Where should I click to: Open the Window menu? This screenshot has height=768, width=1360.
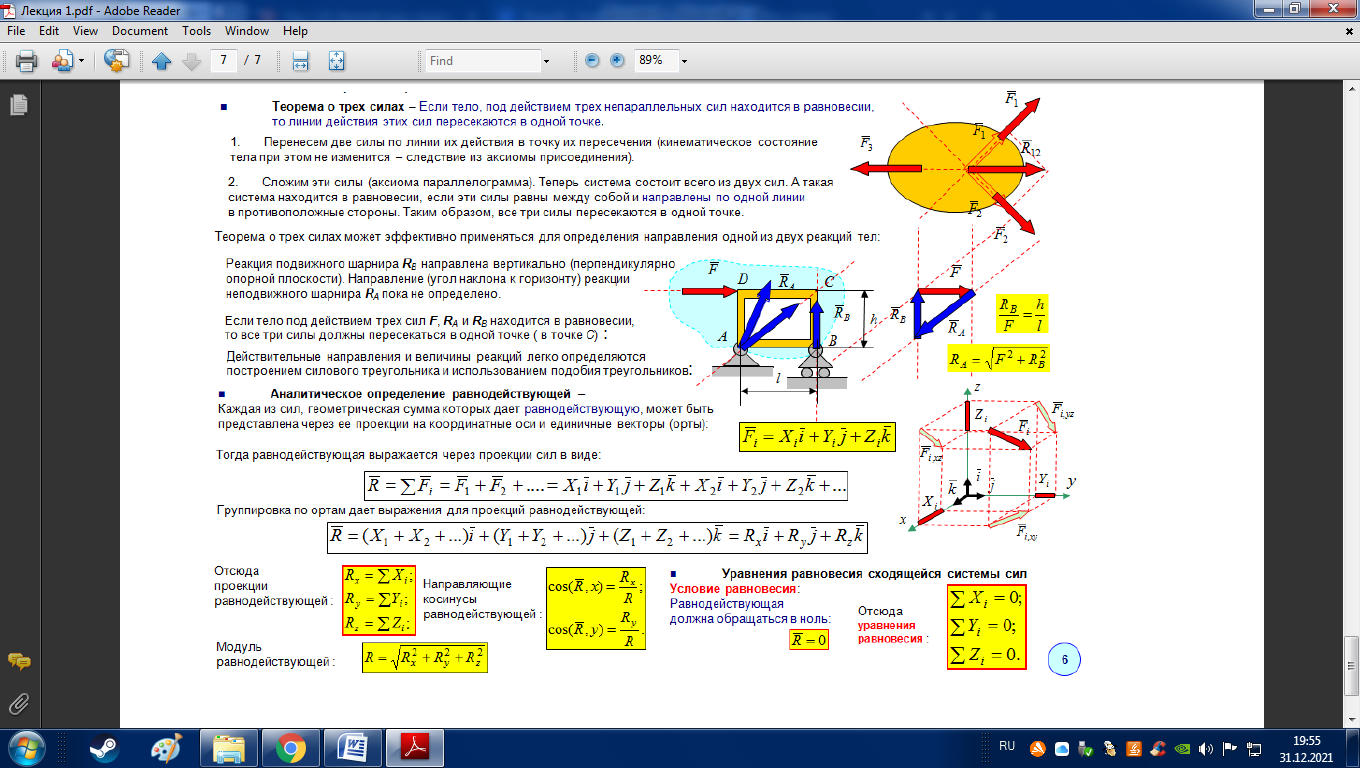(x=247, y=31)
